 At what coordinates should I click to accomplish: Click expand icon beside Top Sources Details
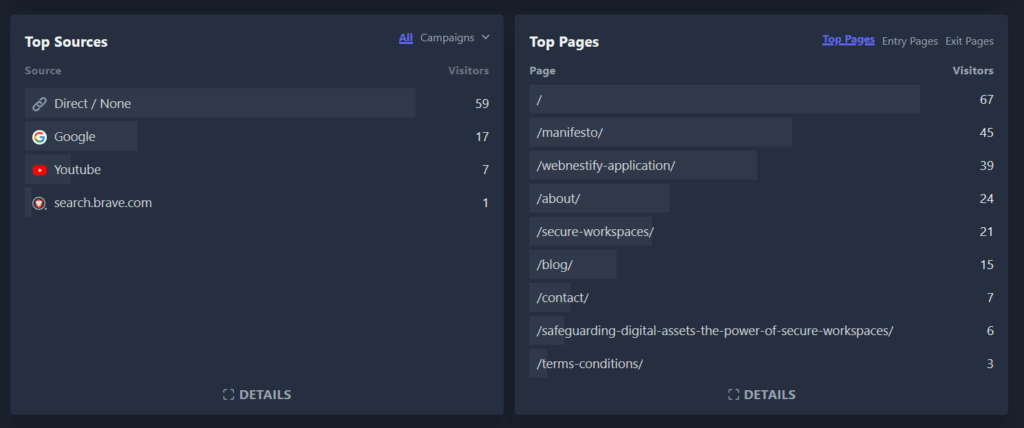pos(228,395)
